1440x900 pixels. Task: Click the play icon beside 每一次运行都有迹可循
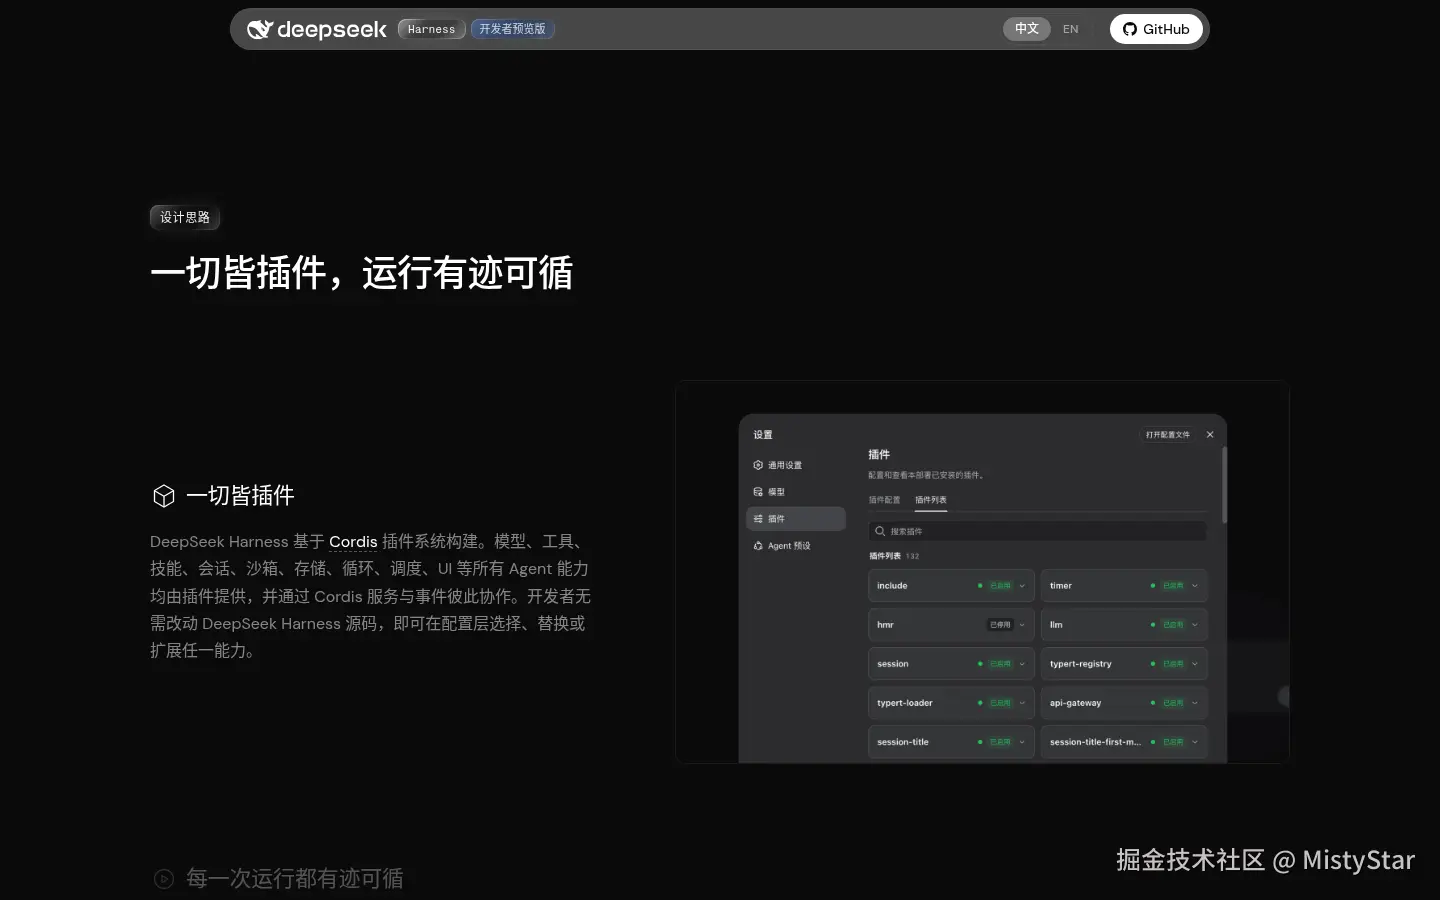(164, 879)
